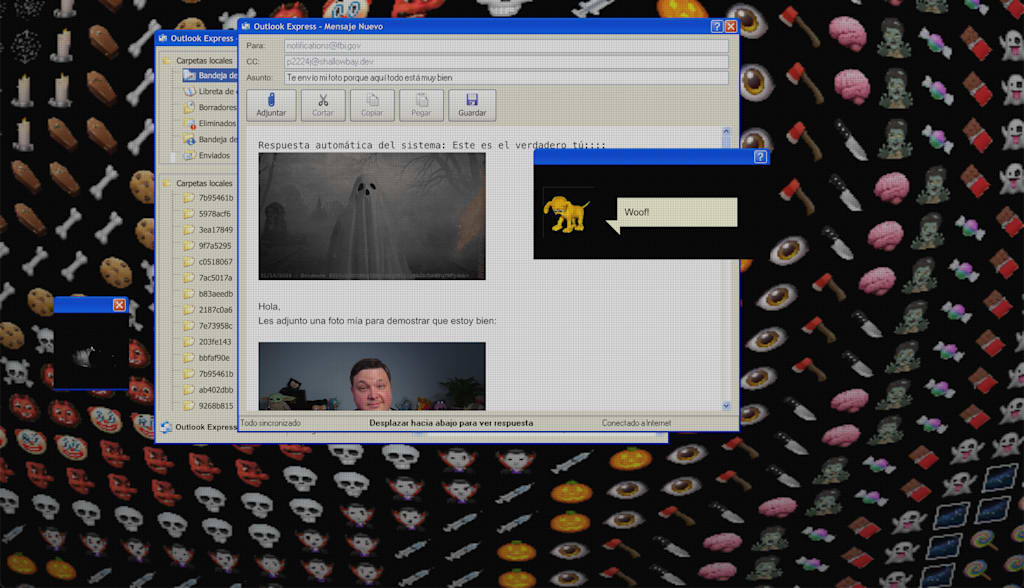This screenshot has height=588, width=1024.
Task: Click the Copiar toolbar button
Action: [372, 105]
